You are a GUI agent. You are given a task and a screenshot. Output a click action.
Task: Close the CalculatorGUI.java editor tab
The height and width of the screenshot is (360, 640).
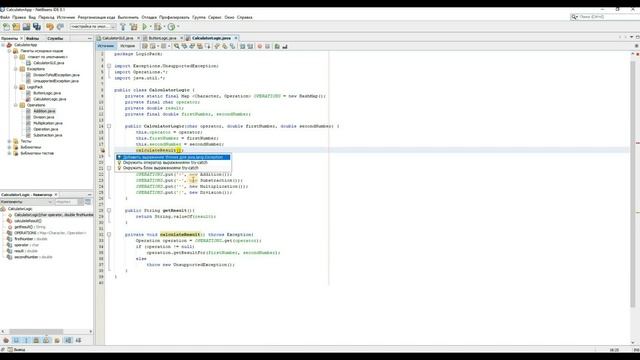coord(138,38)
